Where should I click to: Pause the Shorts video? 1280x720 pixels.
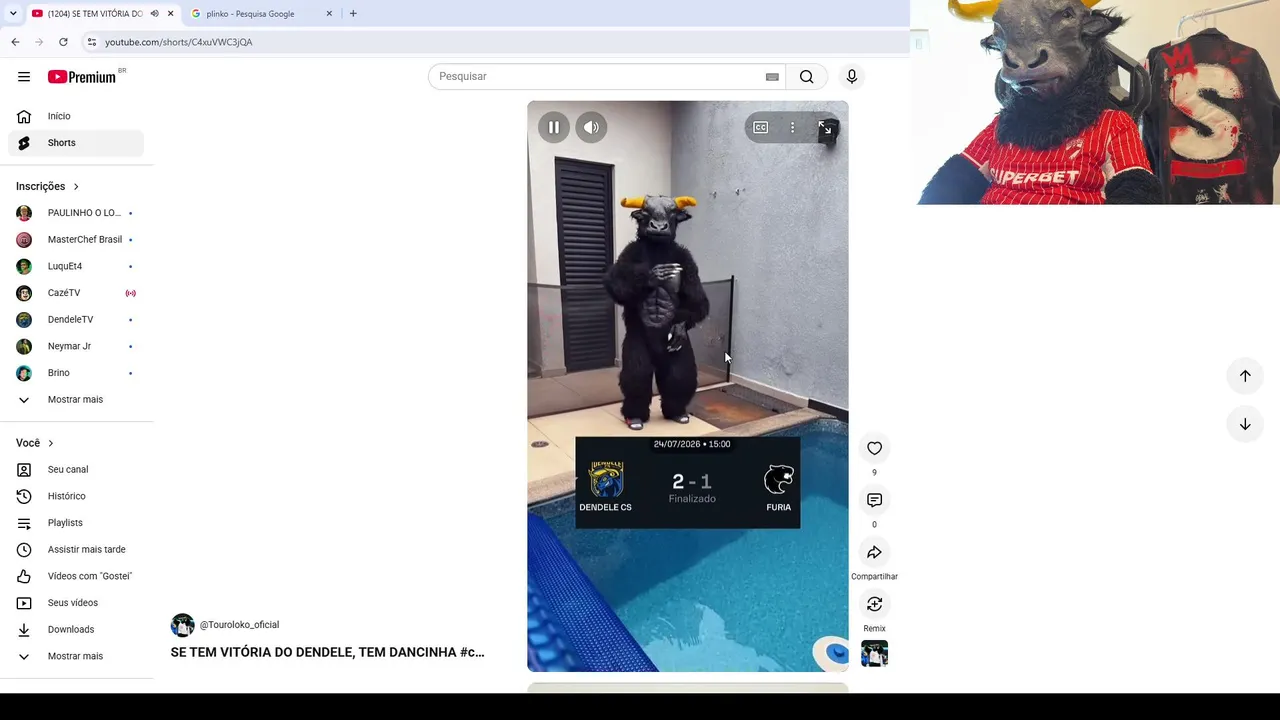coord(554,127)
